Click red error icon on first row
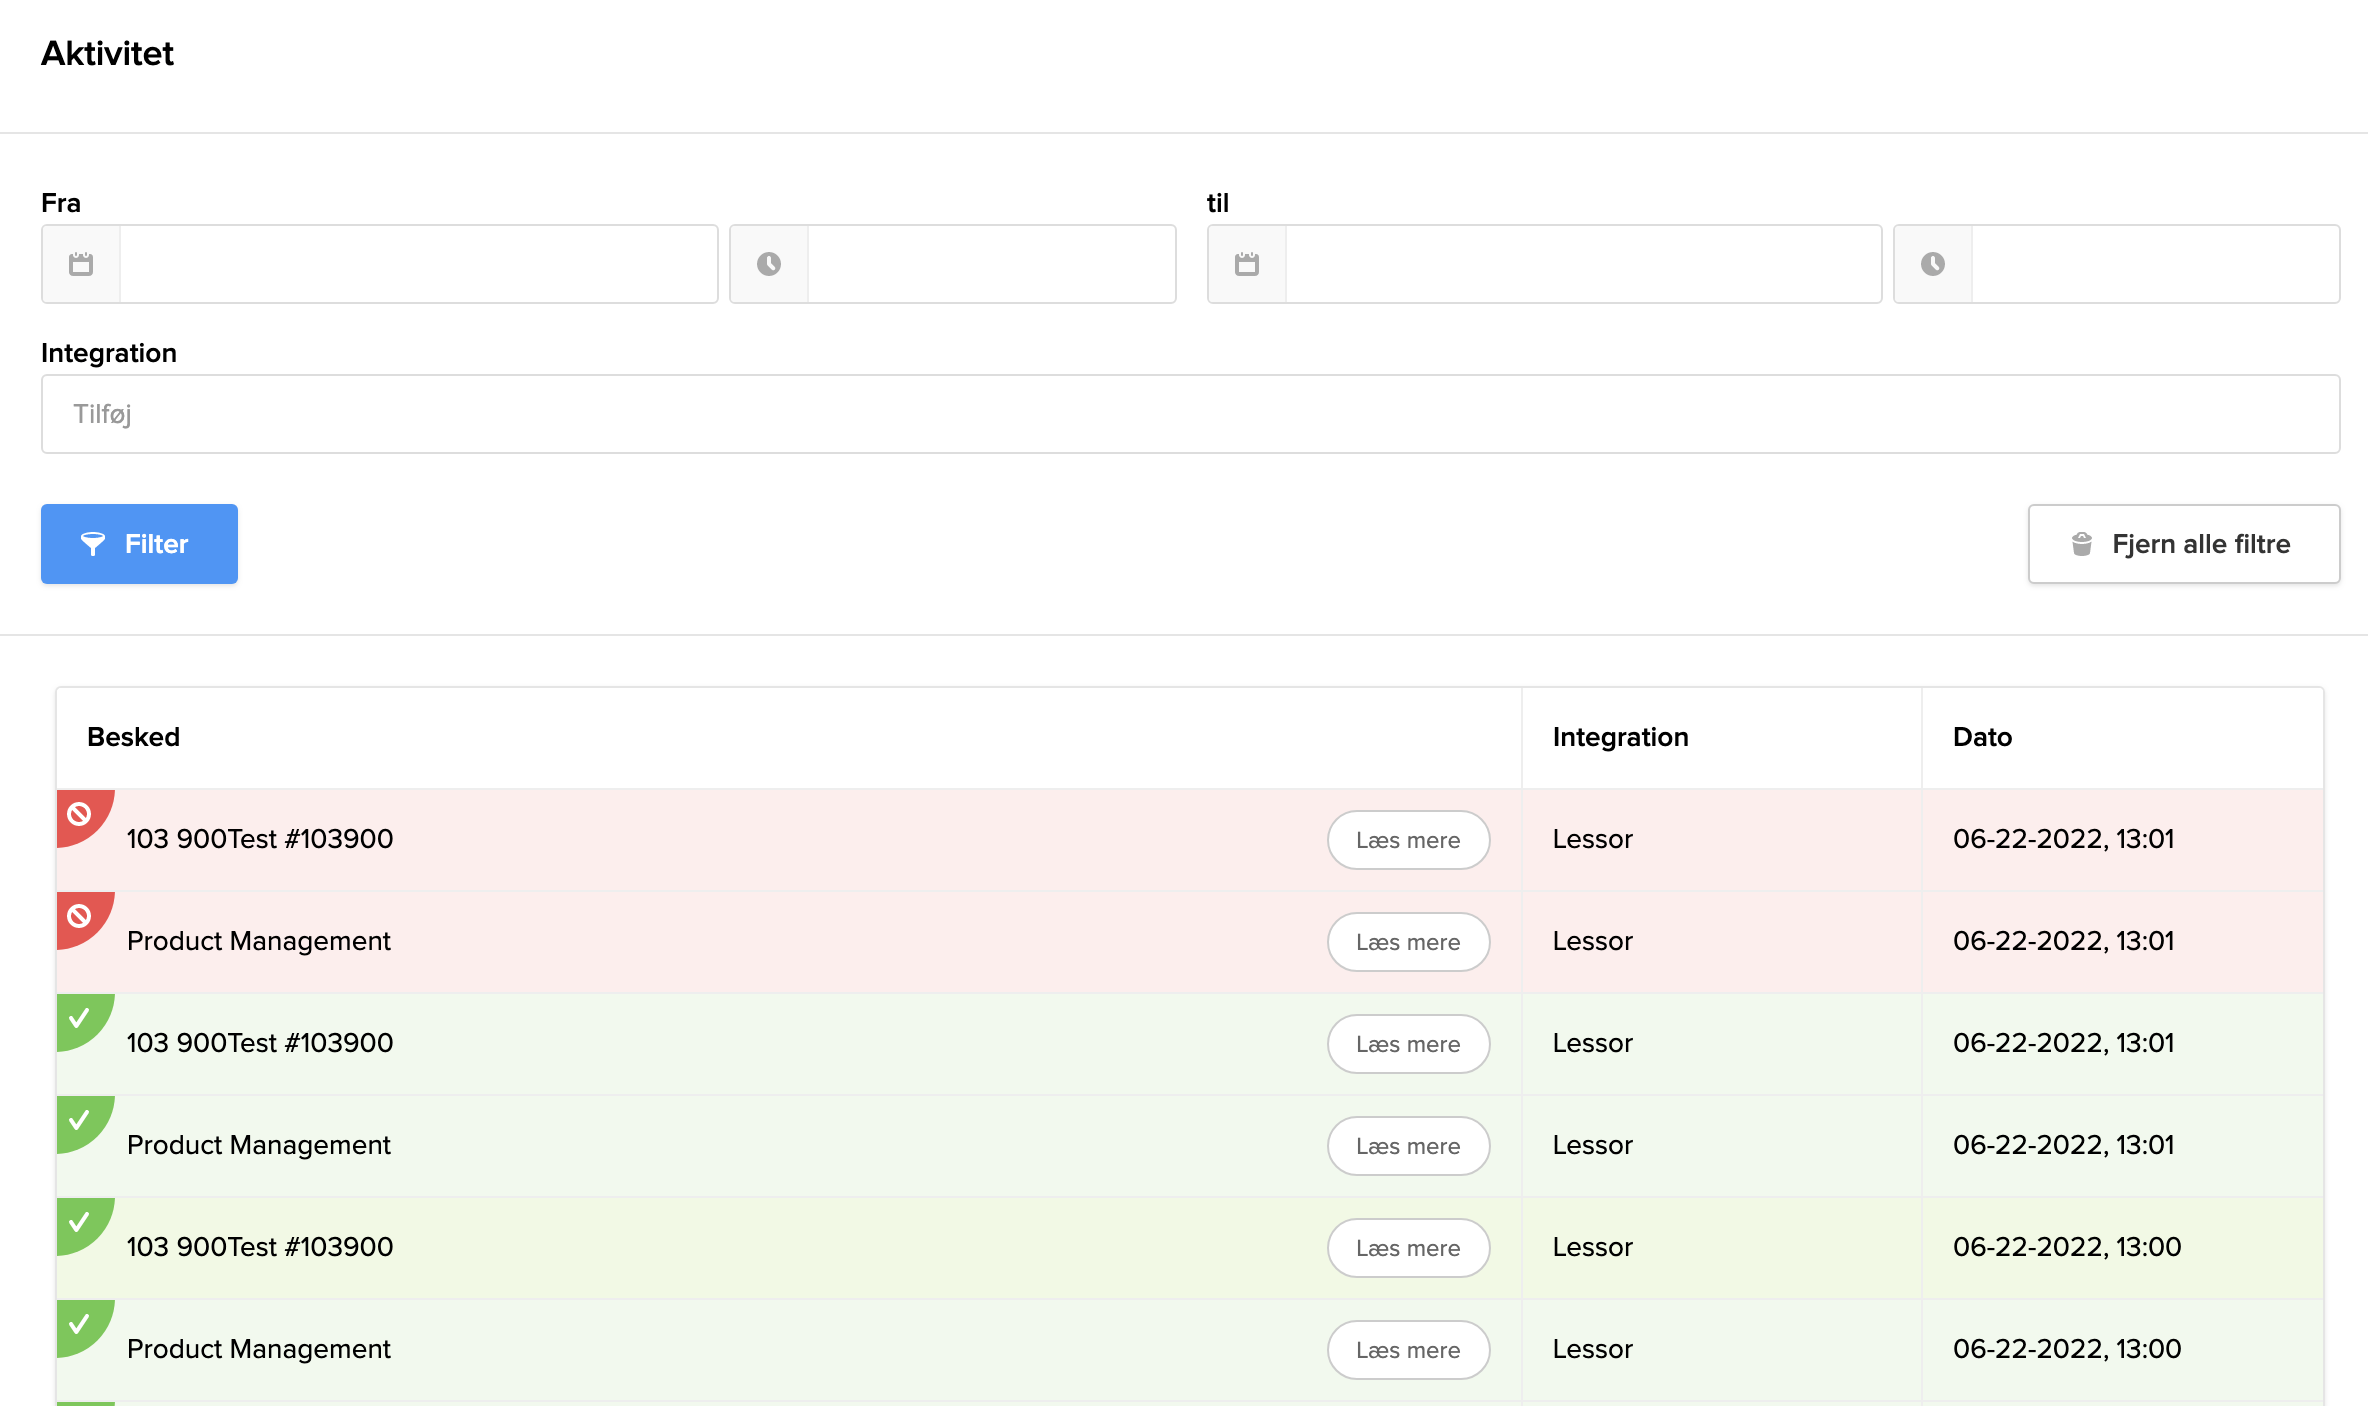 tap(79, 814)
